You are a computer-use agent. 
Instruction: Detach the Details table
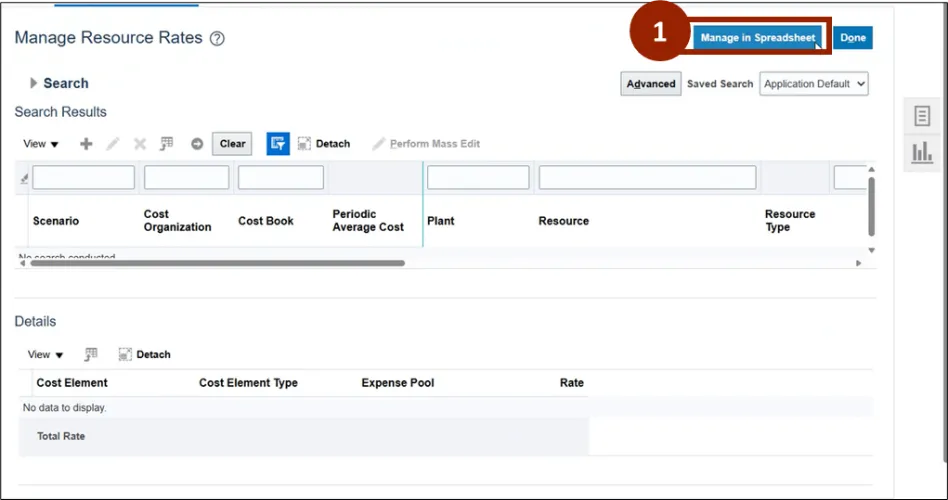tap(144, 354)
